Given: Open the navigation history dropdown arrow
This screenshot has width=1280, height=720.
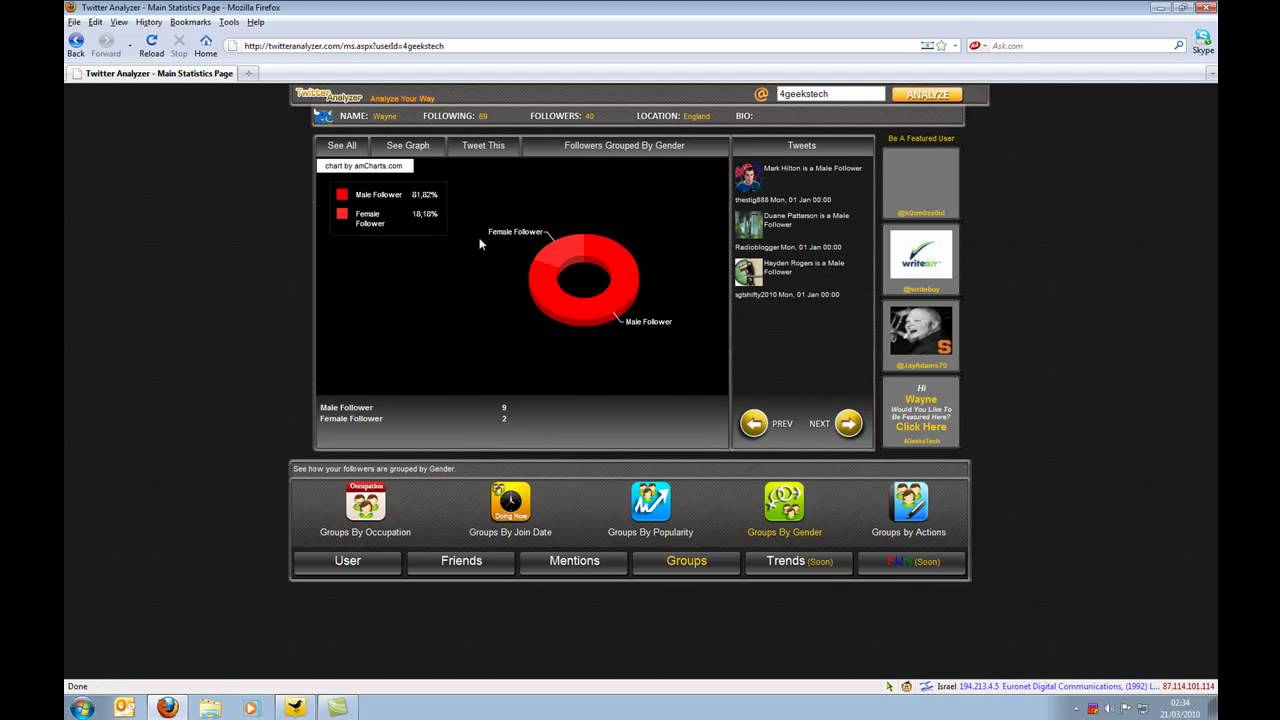Looking at the screenshot, I should point(130,45).
